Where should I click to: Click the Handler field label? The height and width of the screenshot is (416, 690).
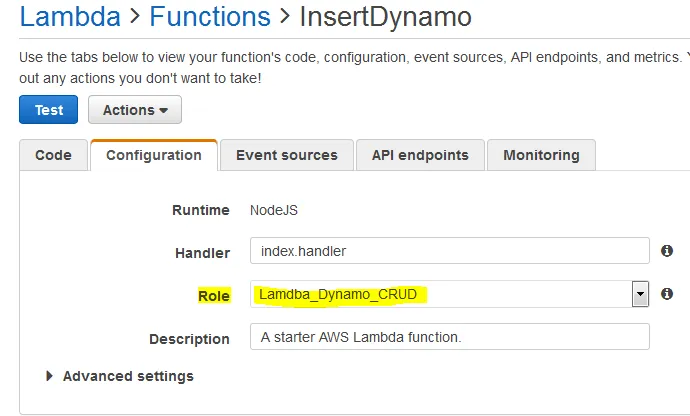pos(202,253)
